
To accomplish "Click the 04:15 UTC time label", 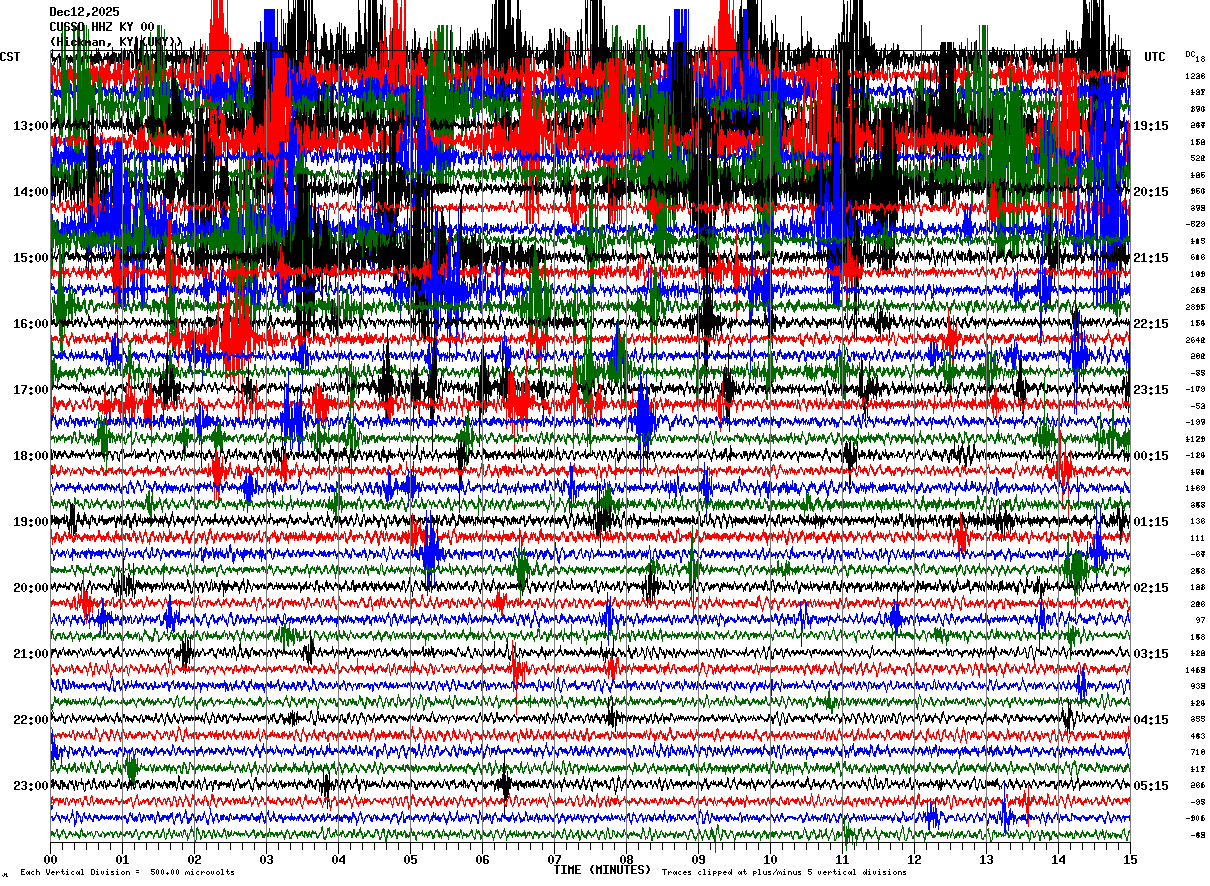I will 1151,720.
